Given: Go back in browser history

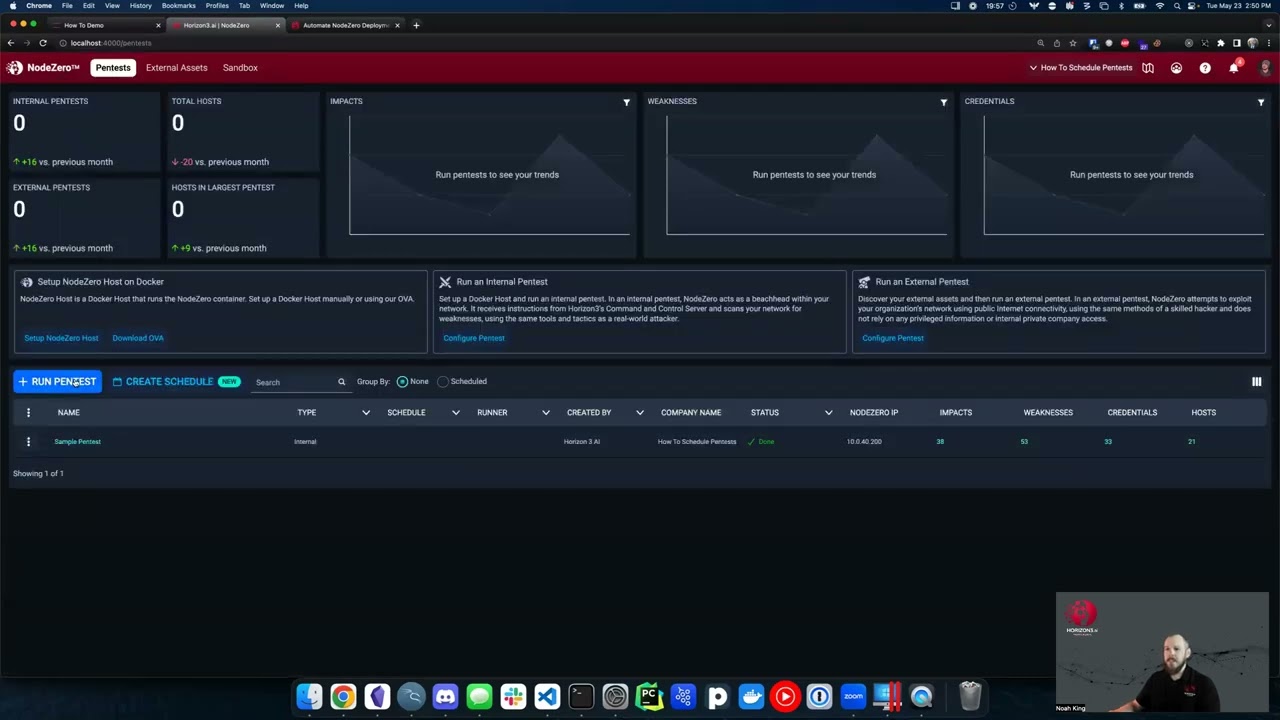Looking at the screenshot, I should click(x=11, y=43).
